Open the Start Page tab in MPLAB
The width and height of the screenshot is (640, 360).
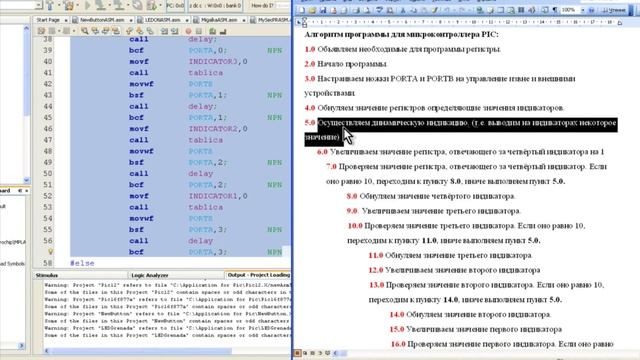coord(48,20)
